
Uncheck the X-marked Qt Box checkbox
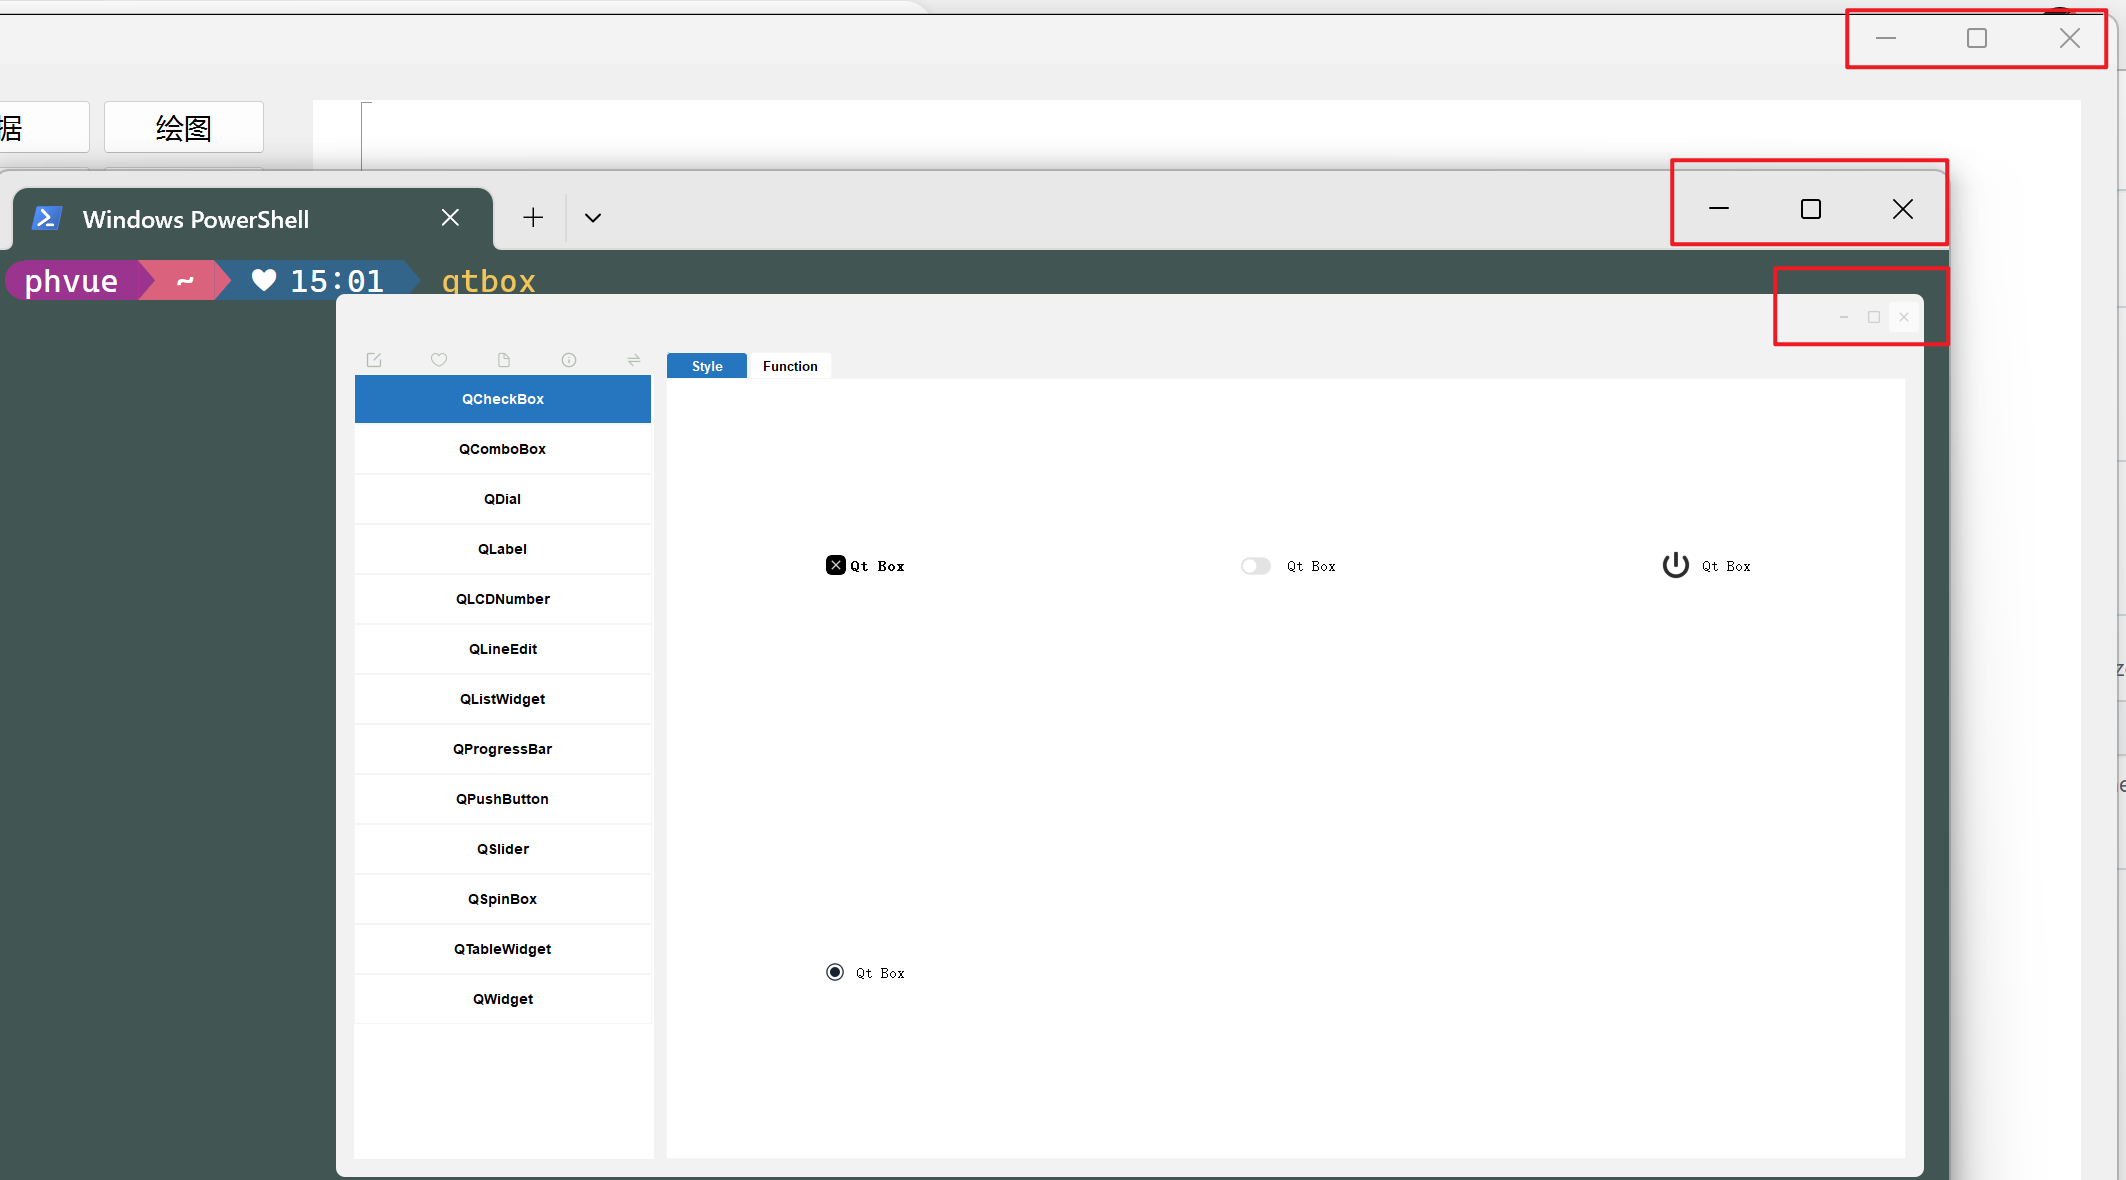pos(836,565)
